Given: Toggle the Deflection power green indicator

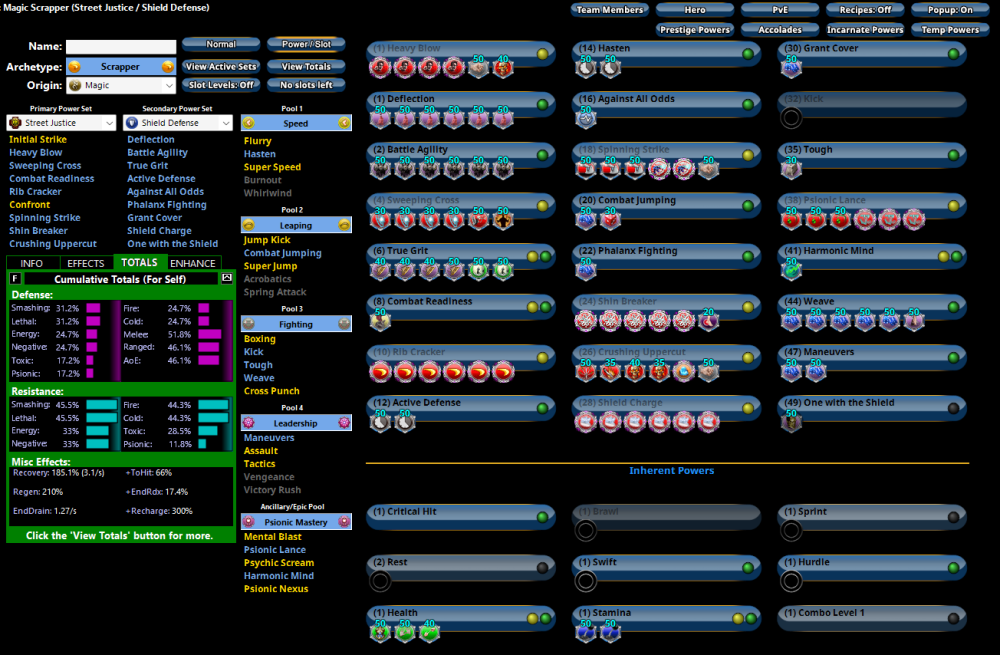Looking at the screenshot, I should (x=542, y=104).
